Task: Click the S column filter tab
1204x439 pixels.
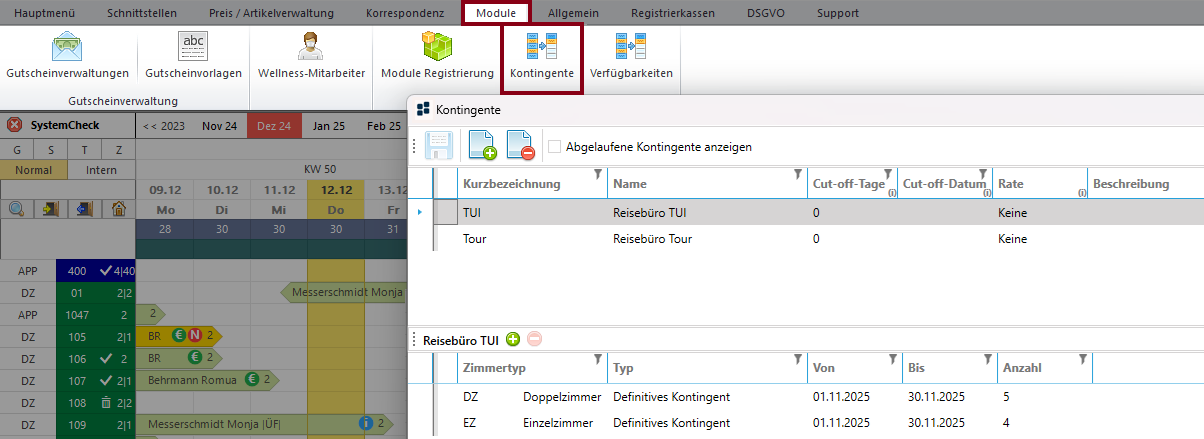Action: click(51, 150)
